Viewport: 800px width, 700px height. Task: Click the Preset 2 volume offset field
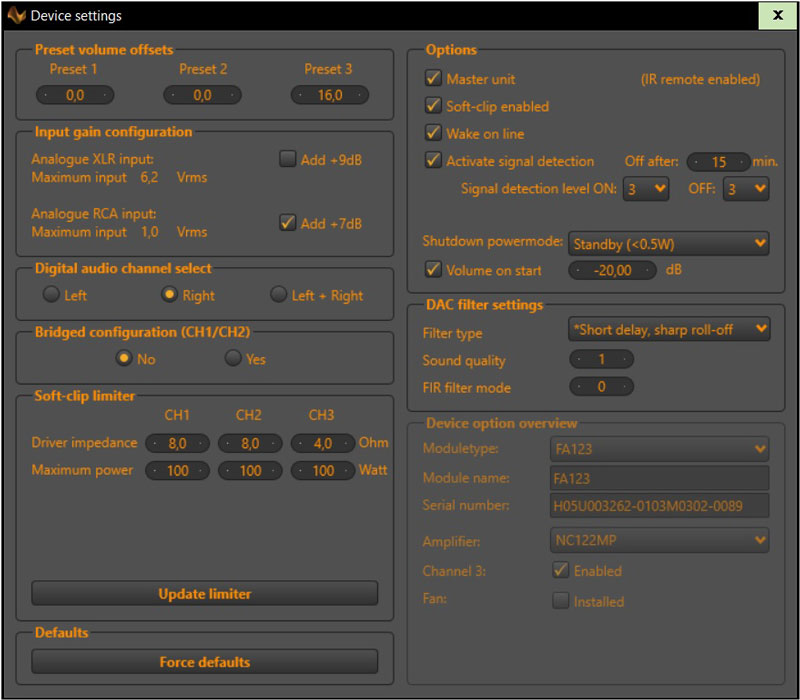tap(202, 95)
